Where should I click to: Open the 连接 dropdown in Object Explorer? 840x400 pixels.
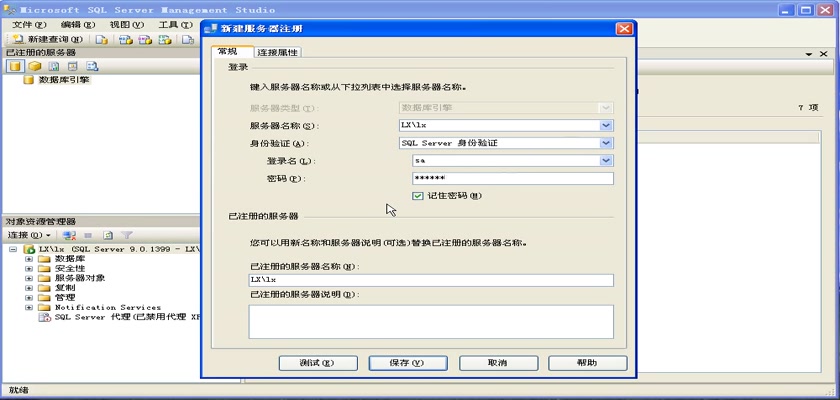[29, 235]
